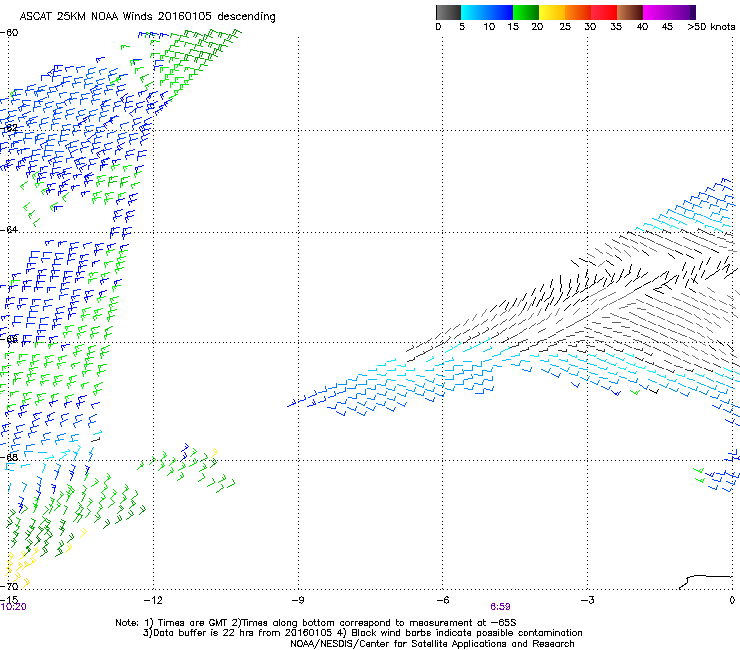Click the '-12' longitude axis label
This screenshot has width=740, height=650.
pos(153,600)
